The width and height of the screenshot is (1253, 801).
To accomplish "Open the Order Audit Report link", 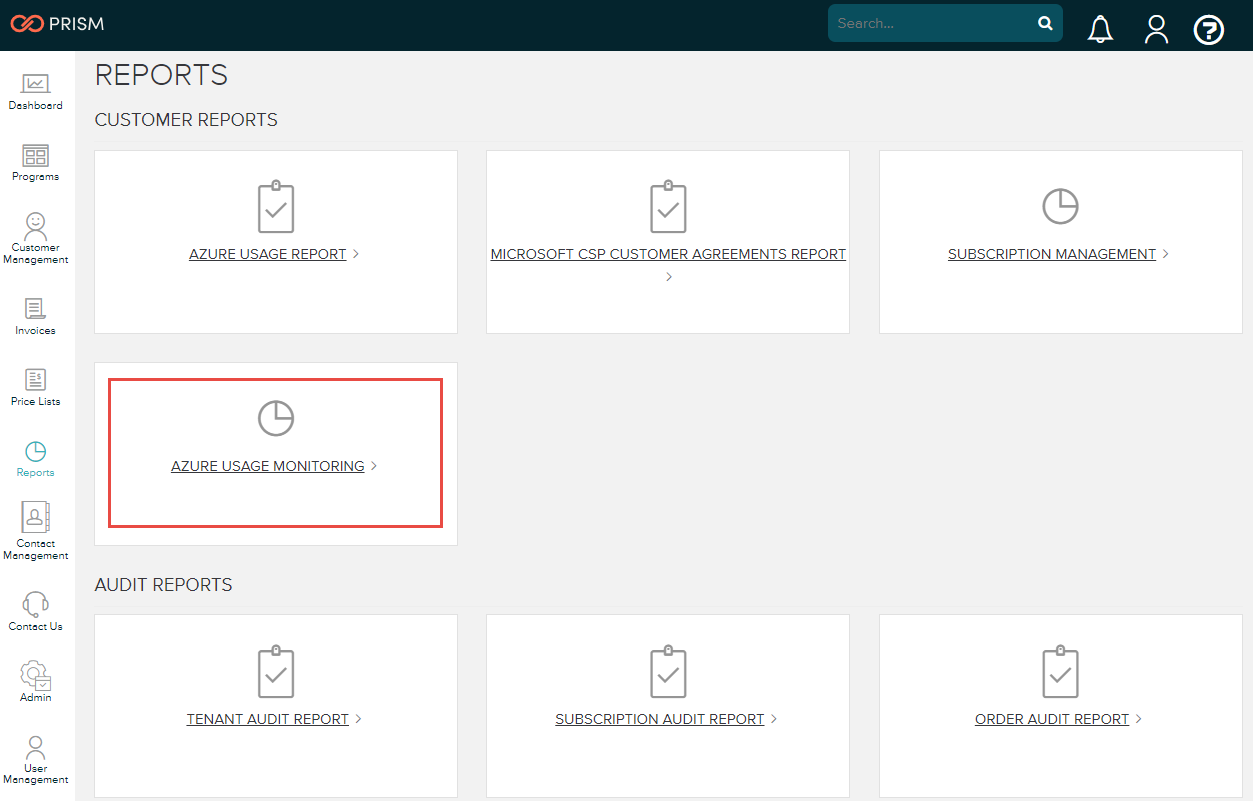I will (x=1052, y=718).
